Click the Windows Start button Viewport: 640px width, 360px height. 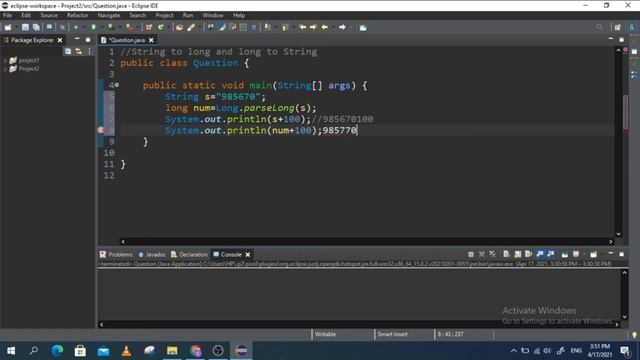(x=11, y=351)
